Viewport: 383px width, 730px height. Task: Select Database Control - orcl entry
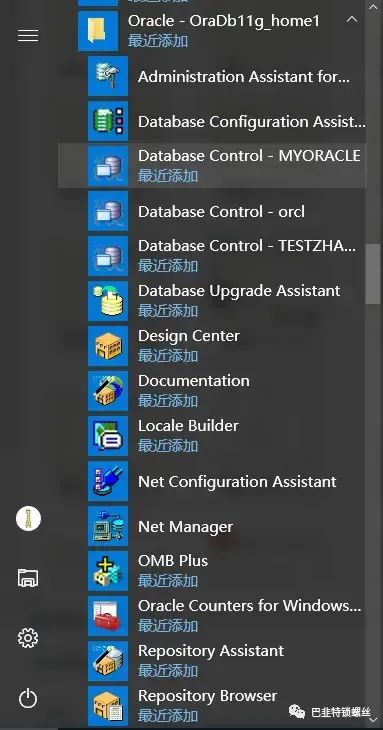212,211
